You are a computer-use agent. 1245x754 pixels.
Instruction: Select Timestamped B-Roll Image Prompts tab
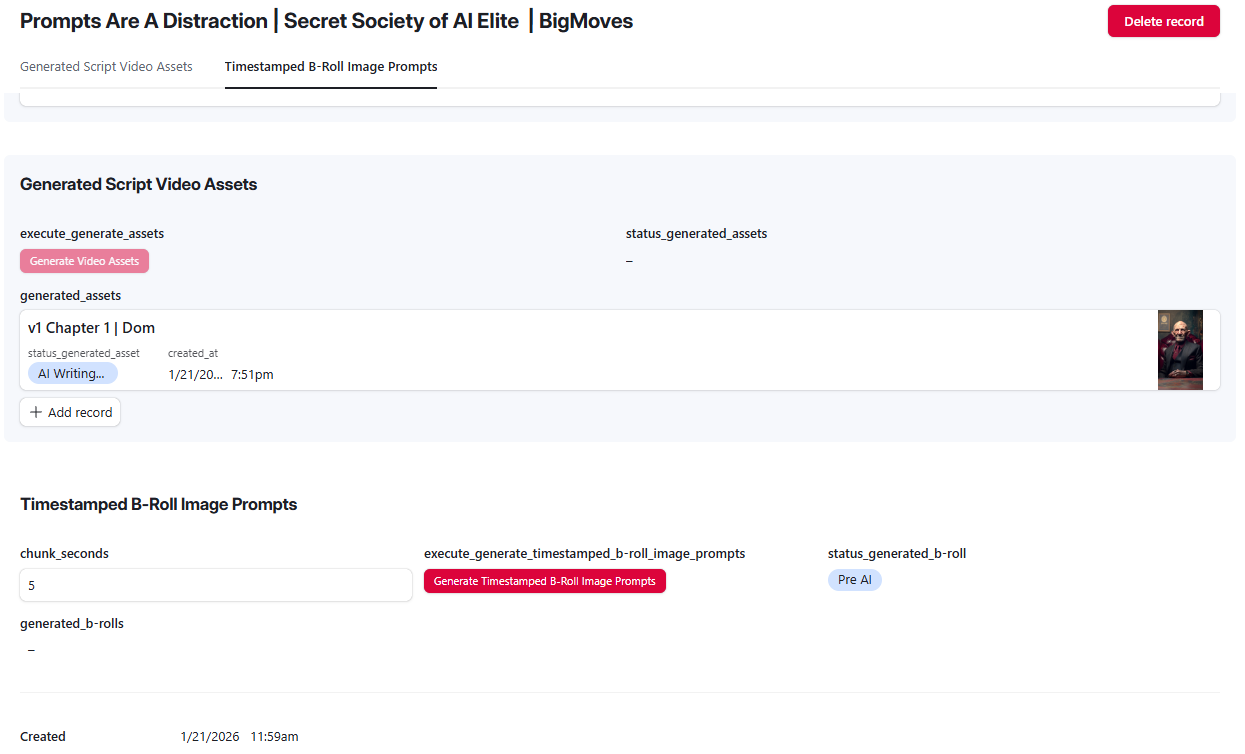point(331,67)
